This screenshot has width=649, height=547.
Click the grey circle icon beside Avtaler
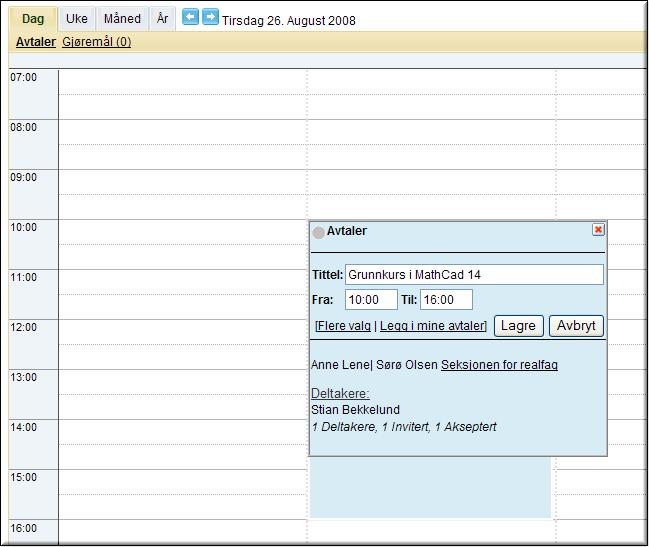click(318, 233)
